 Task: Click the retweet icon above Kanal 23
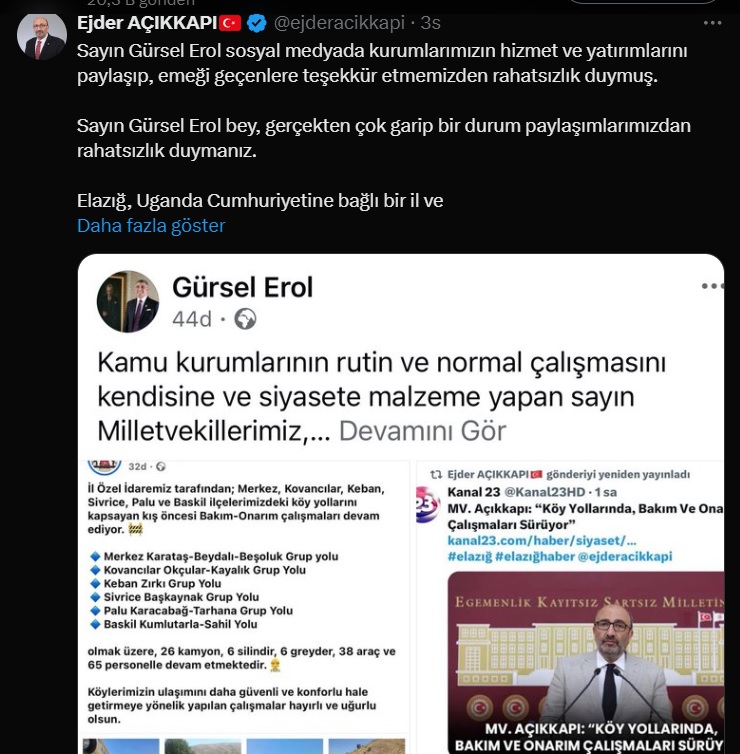[436, 475]
